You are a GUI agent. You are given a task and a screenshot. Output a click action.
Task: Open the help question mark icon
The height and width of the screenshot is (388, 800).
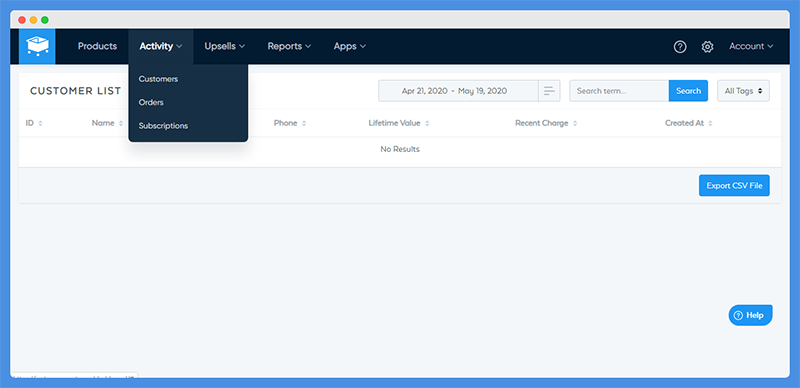680,46
